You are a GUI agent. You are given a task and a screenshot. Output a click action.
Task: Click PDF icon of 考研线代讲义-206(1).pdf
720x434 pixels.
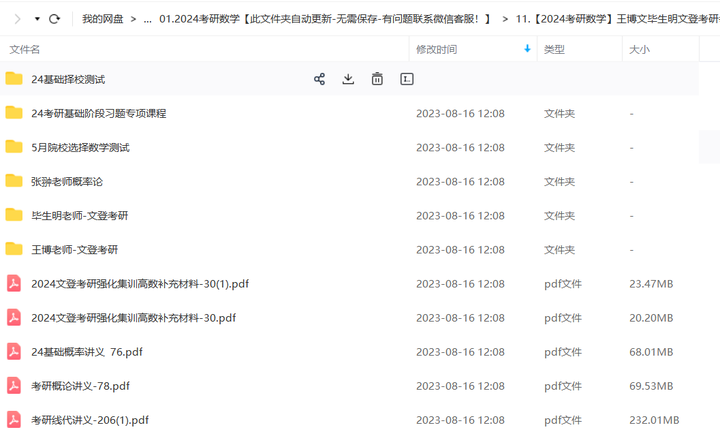(x=14, y=419)
